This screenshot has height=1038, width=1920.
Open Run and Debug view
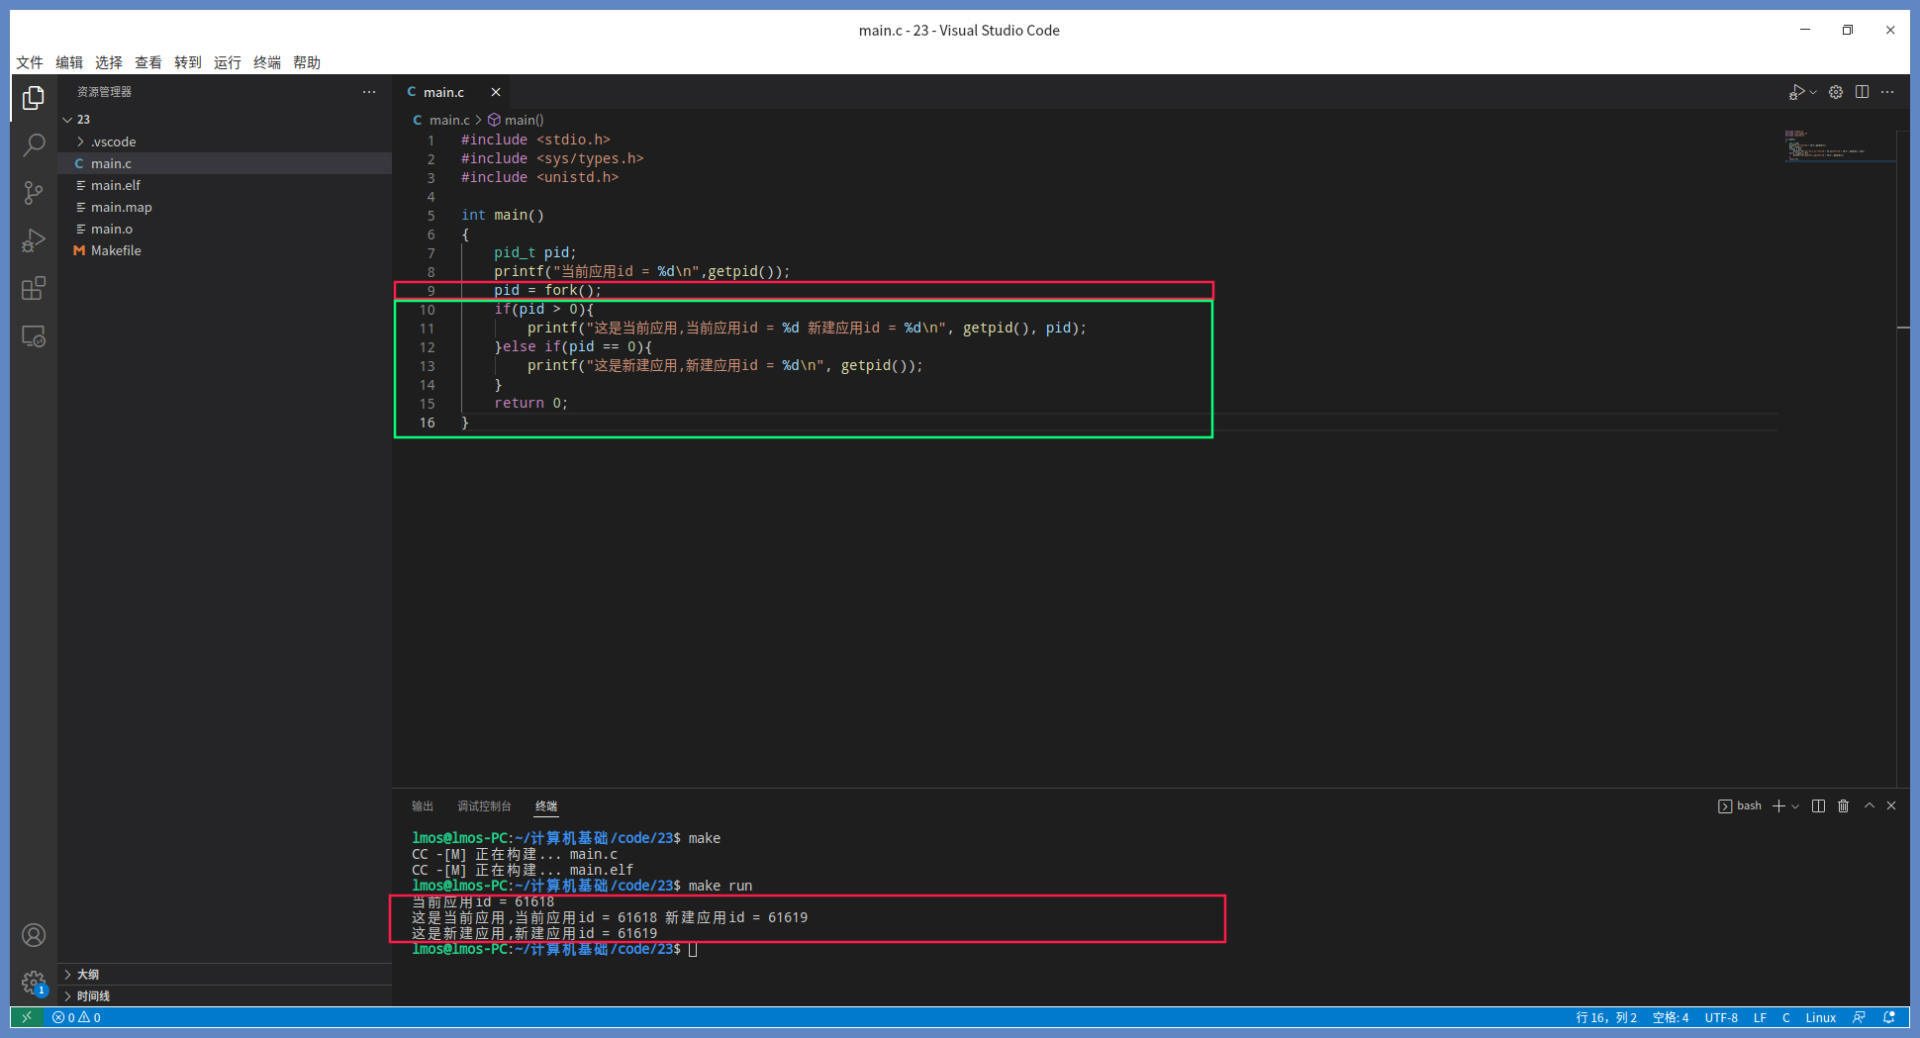pyautogui.click(x=33, y=241)
